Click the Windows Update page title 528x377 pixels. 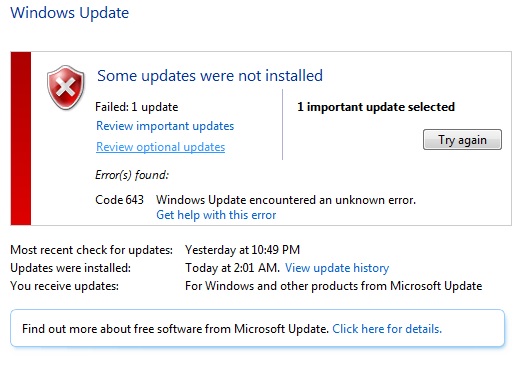click(70, 13)
